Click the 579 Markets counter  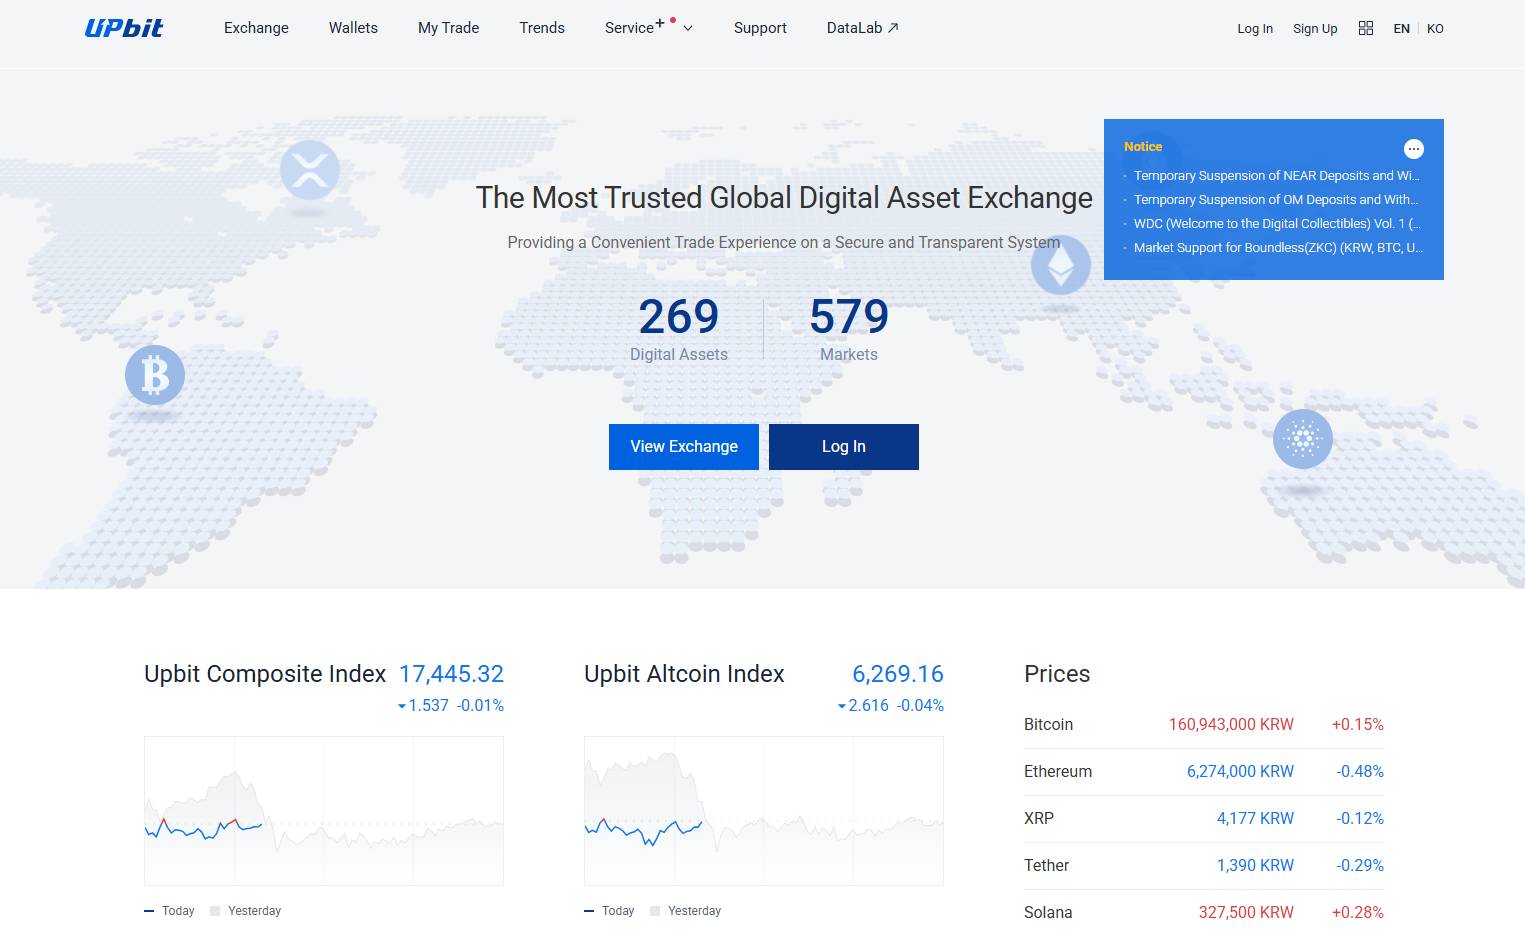(849, 329)
